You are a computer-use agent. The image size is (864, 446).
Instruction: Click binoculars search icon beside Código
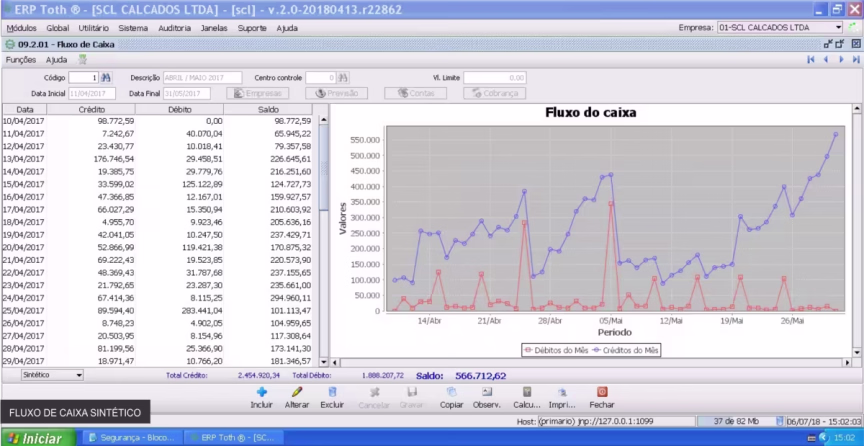[x=107, y=77]
